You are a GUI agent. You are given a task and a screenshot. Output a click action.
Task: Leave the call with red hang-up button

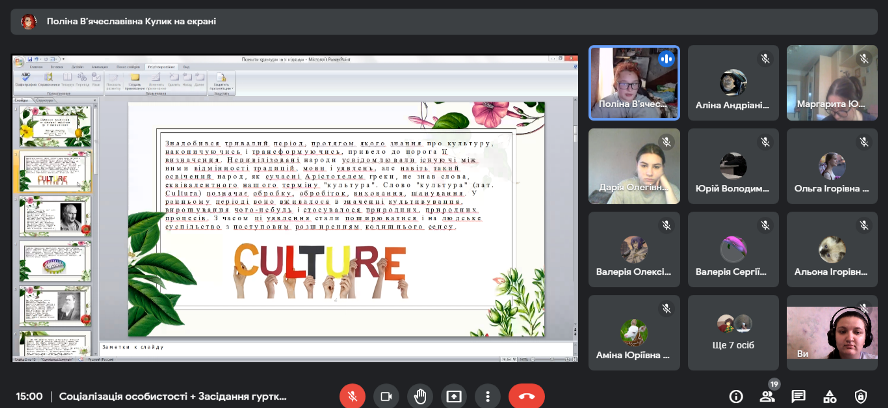527,396
